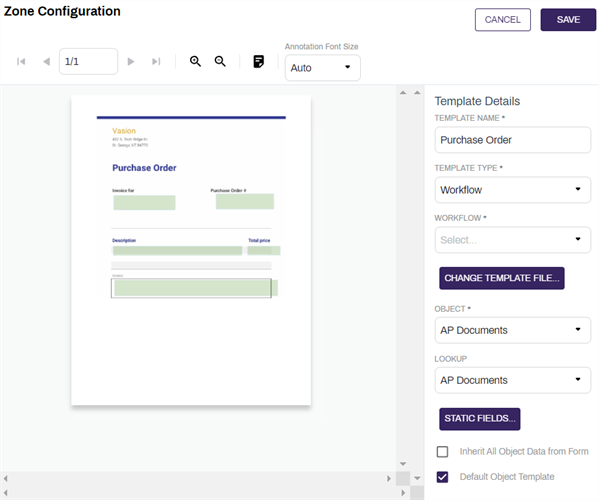Select the Description zone on the document
The height and width of the screenshot is (500, 599).
click(x=177, y=251)
